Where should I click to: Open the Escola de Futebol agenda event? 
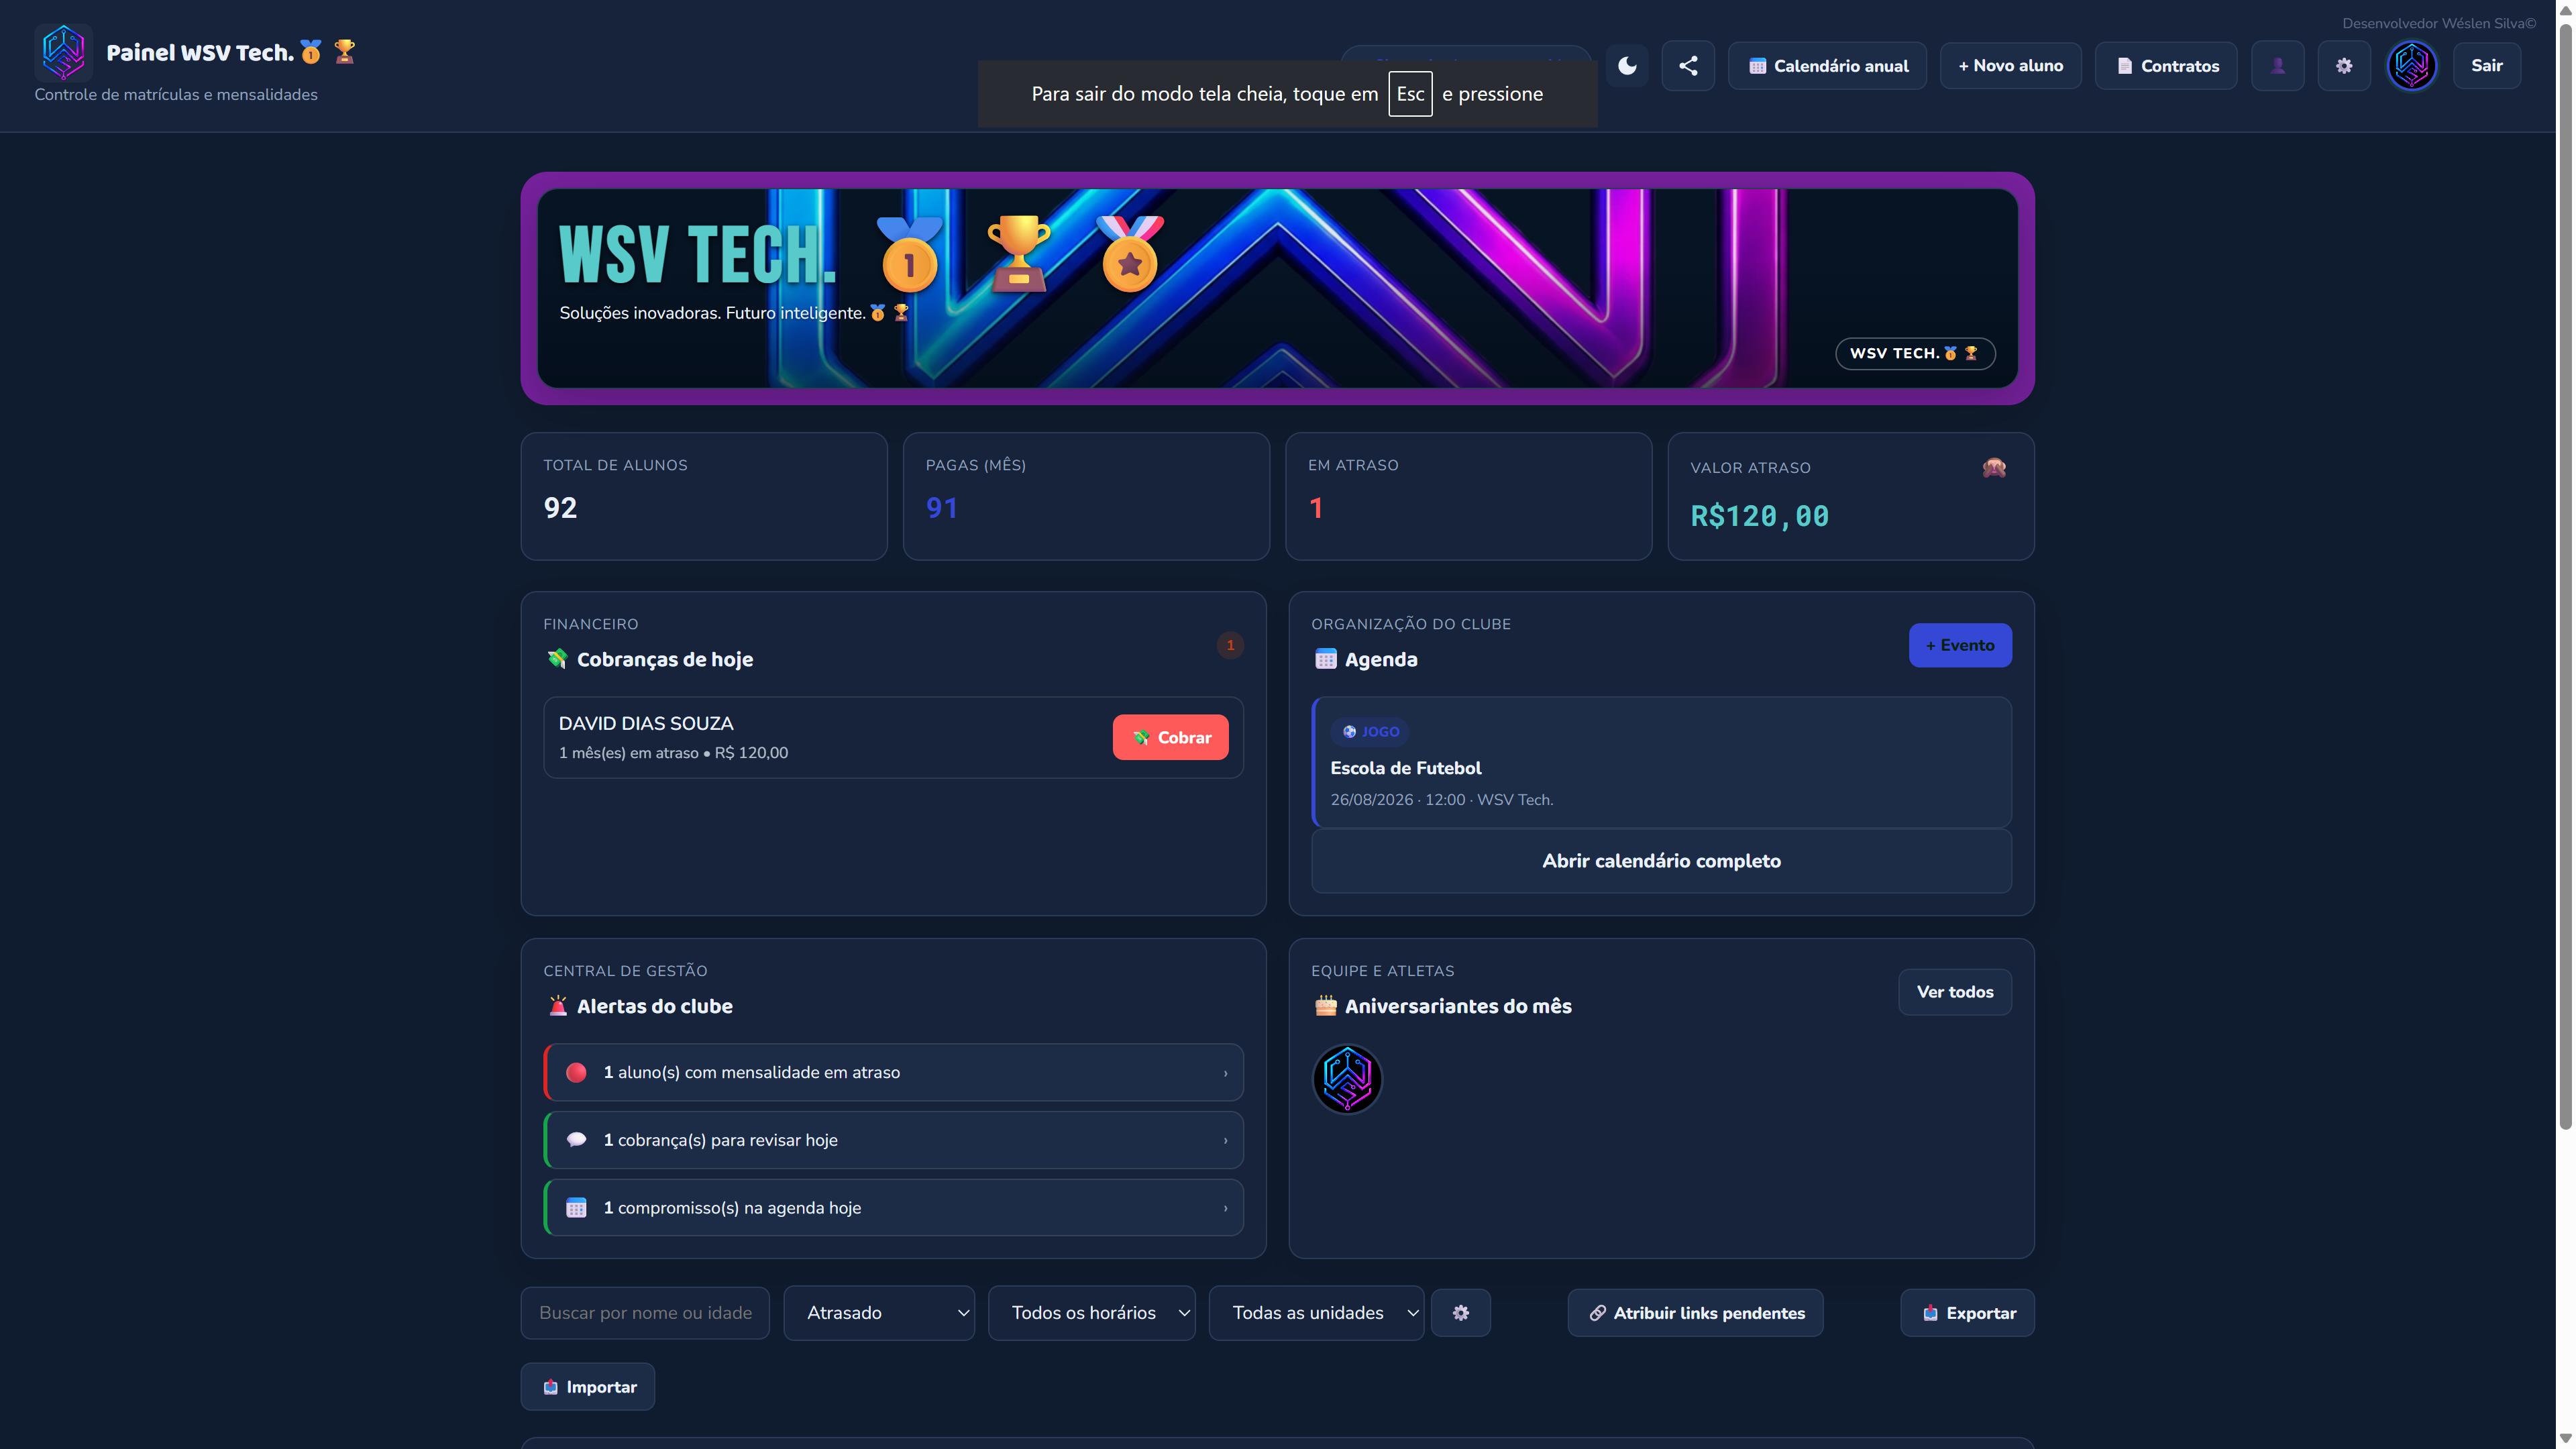tap(1661, 762)
